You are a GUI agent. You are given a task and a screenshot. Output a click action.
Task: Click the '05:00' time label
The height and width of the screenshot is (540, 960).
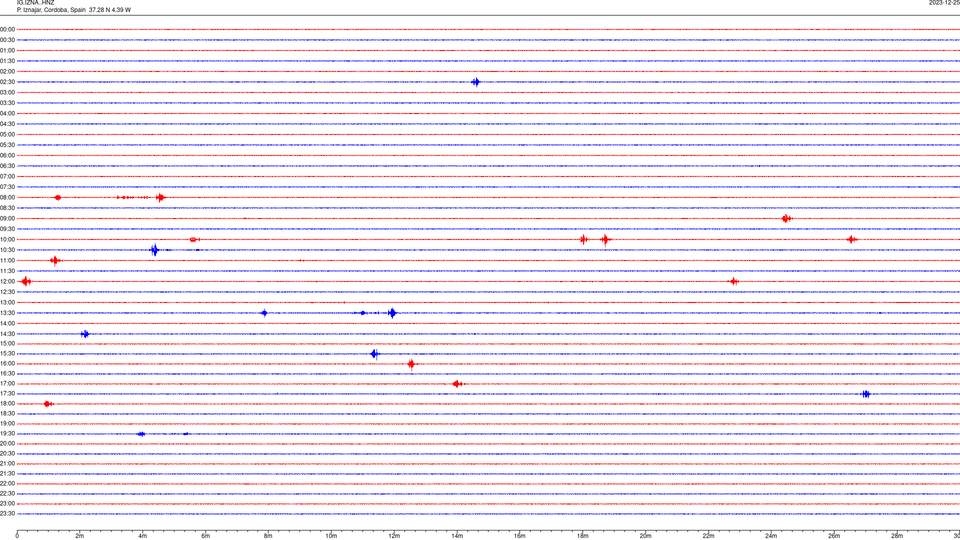[x=7, y=135]
